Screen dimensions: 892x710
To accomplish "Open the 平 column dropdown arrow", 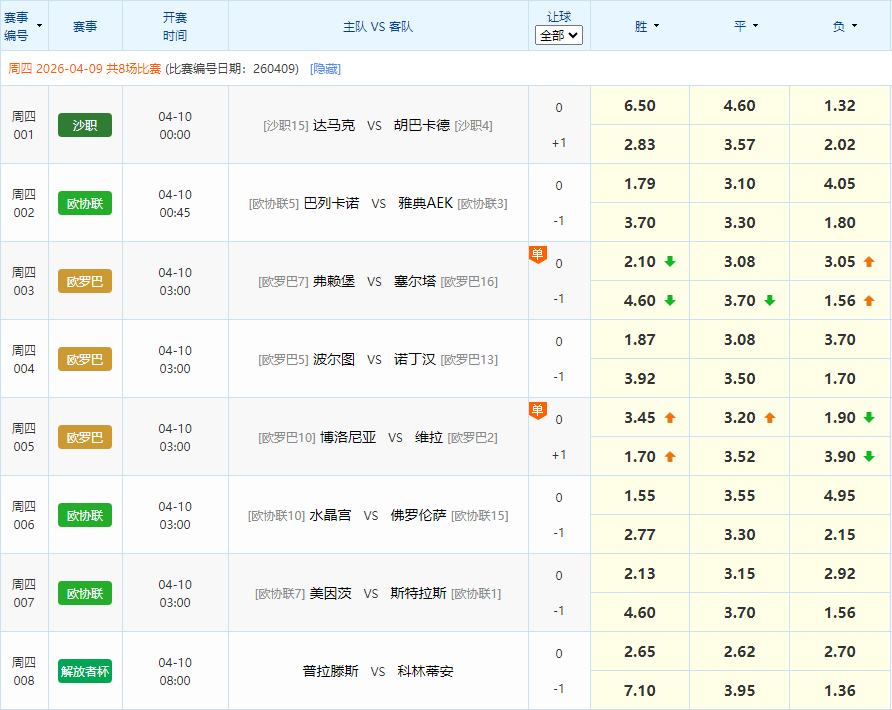I will click(x=755, y=26).
